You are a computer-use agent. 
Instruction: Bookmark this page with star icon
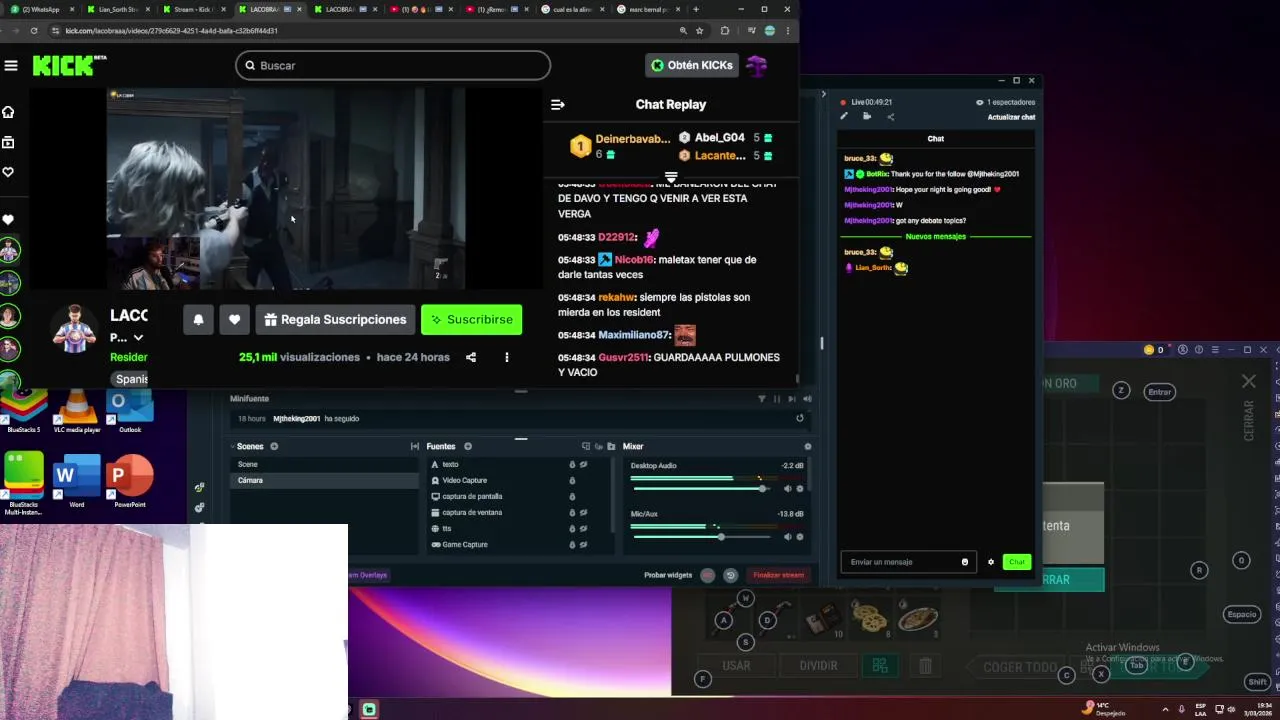(x=700, y=31)
